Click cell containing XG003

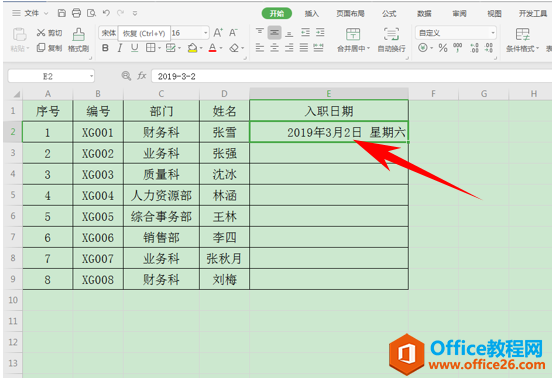point(98,174)
